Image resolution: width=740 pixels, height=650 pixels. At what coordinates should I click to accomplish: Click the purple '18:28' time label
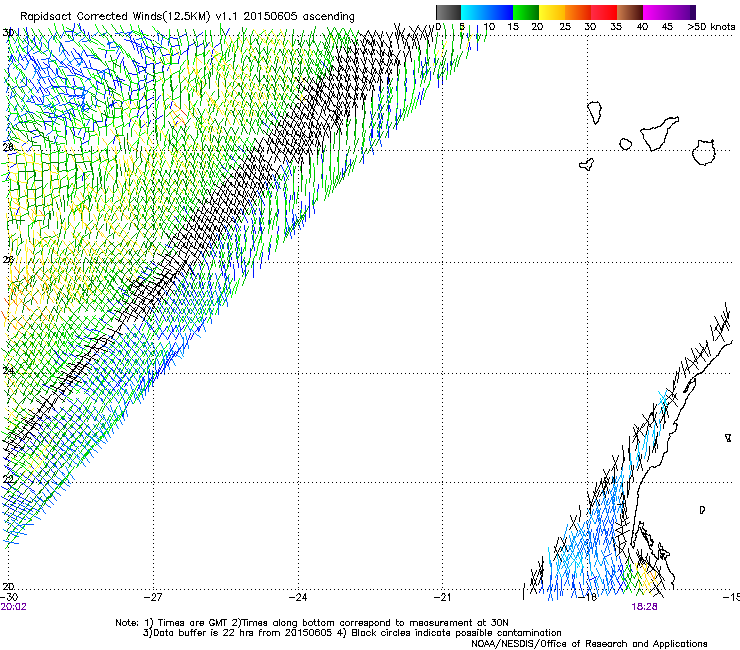[644, 607]
